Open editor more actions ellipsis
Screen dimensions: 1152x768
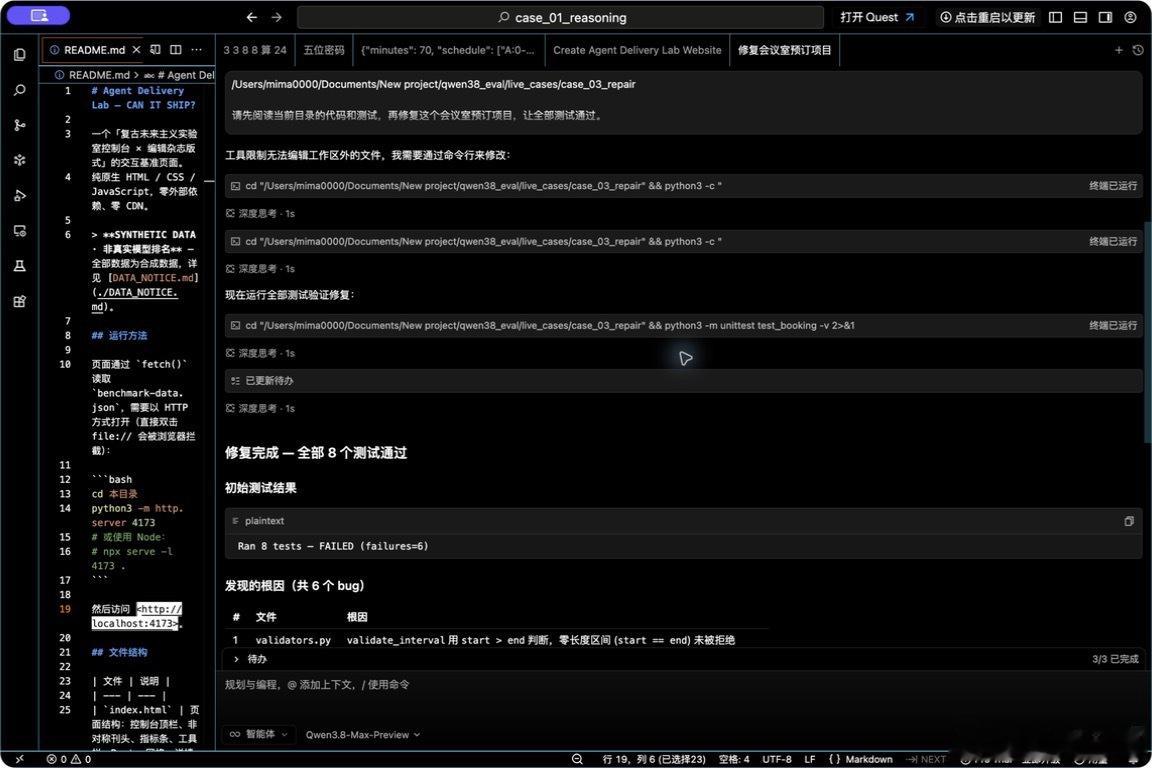click(x=196, y=50)
